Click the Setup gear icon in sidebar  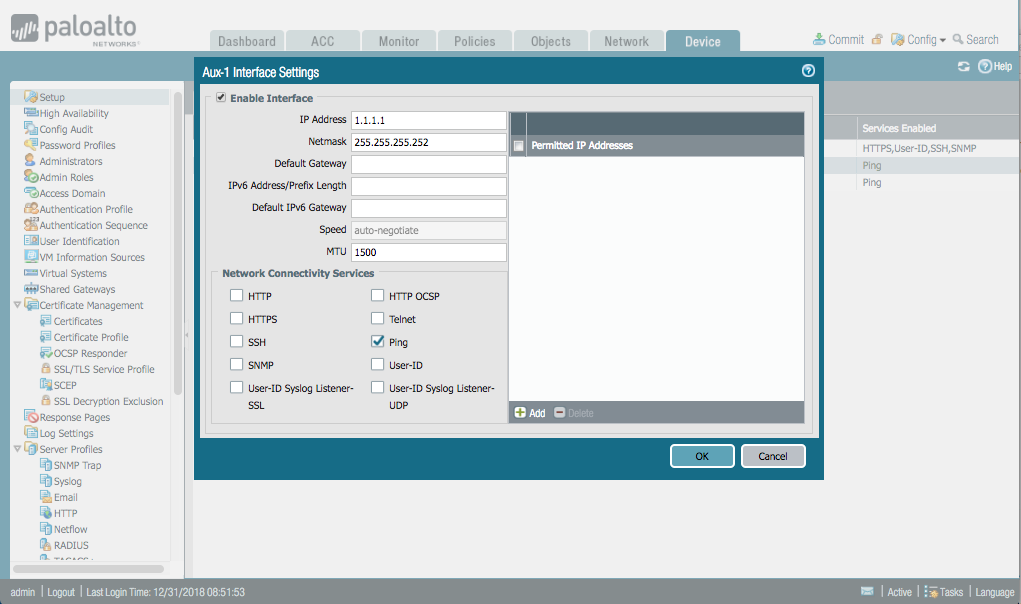tap(31, 96)
